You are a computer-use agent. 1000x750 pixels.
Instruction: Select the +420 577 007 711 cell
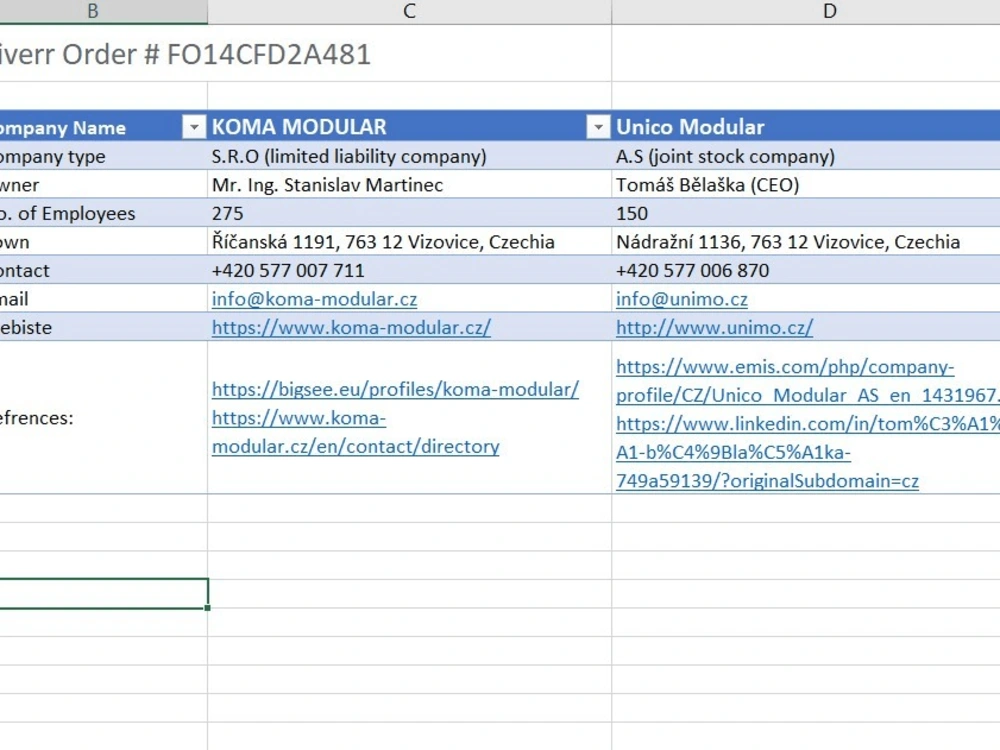point(409,270)
